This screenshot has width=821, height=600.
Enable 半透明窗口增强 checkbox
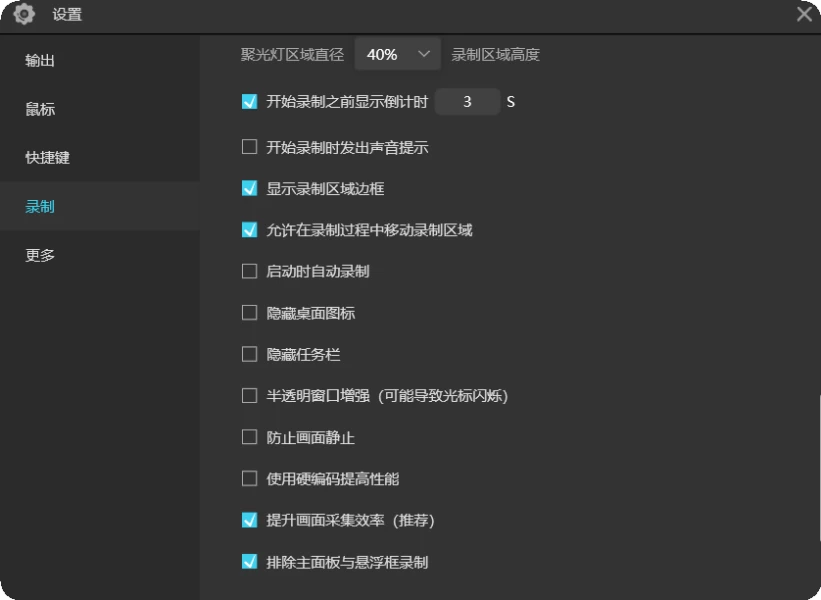click(x=250, y=396)
